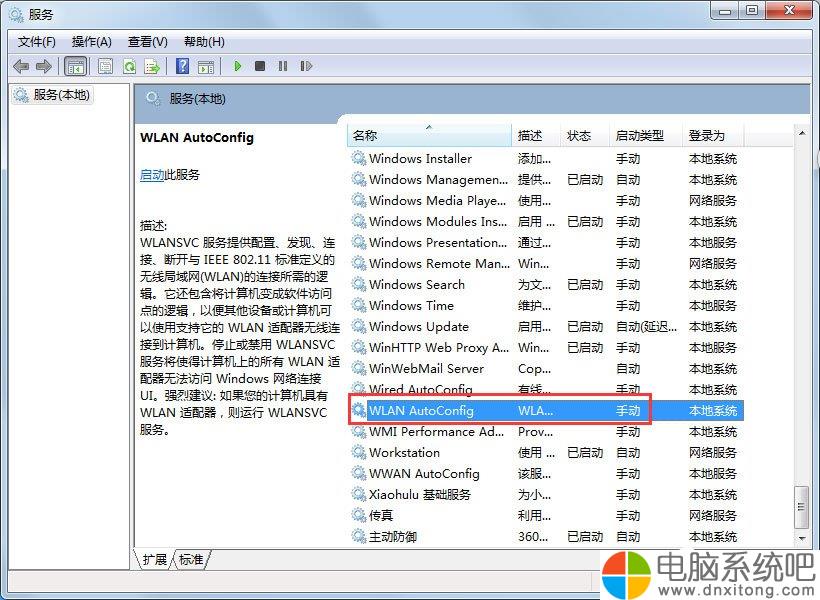This screenshot has width=820, height=600.
Task: Sort by the 名称 column header
Action: [429, 135]
